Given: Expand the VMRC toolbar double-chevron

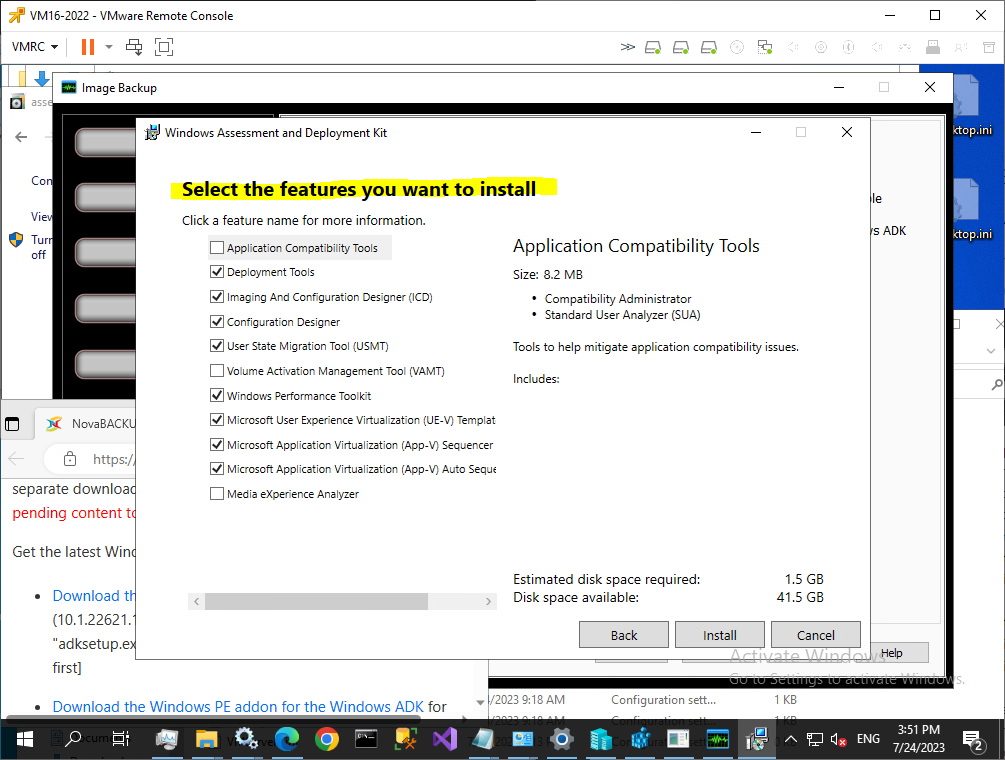Looking at the screenshot, I should [x=627, y=47].
